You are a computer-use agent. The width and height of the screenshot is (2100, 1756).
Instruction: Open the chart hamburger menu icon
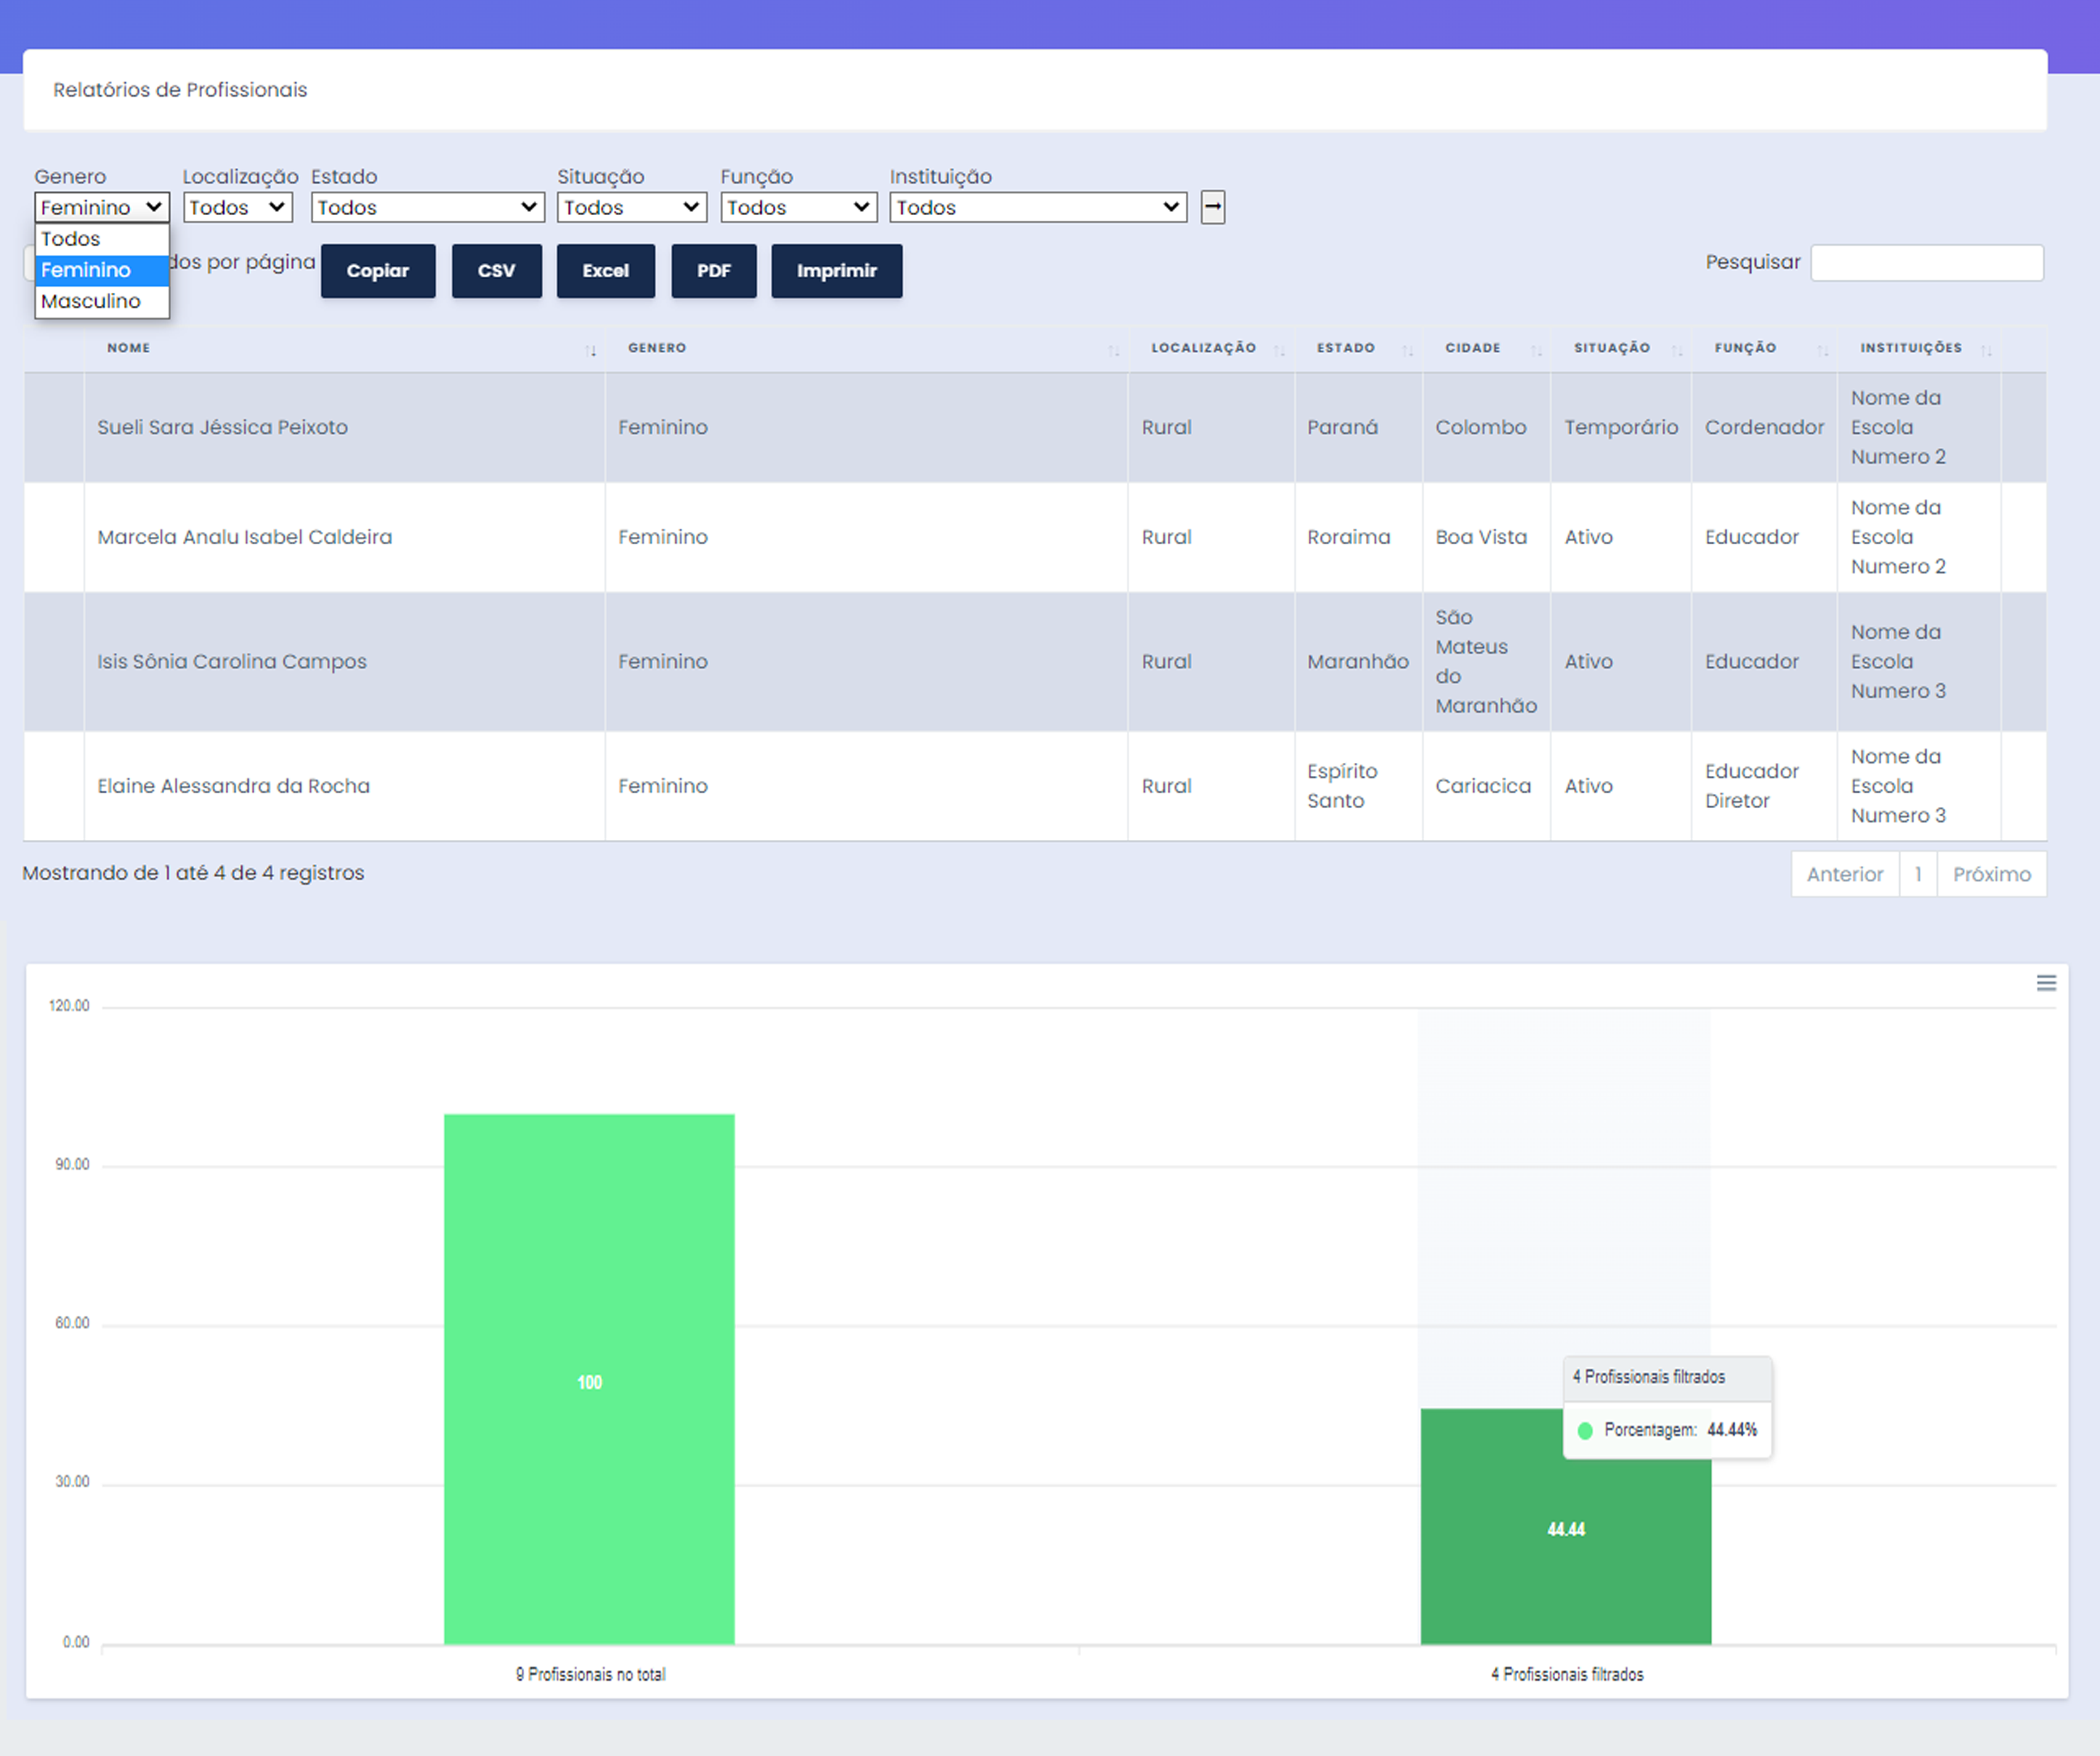pos(2046,983)
